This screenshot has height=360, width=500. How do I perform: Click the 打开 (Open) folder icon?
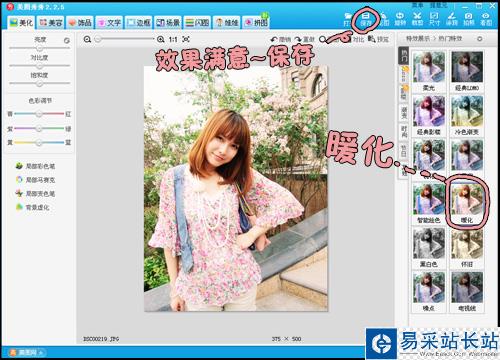348,19
